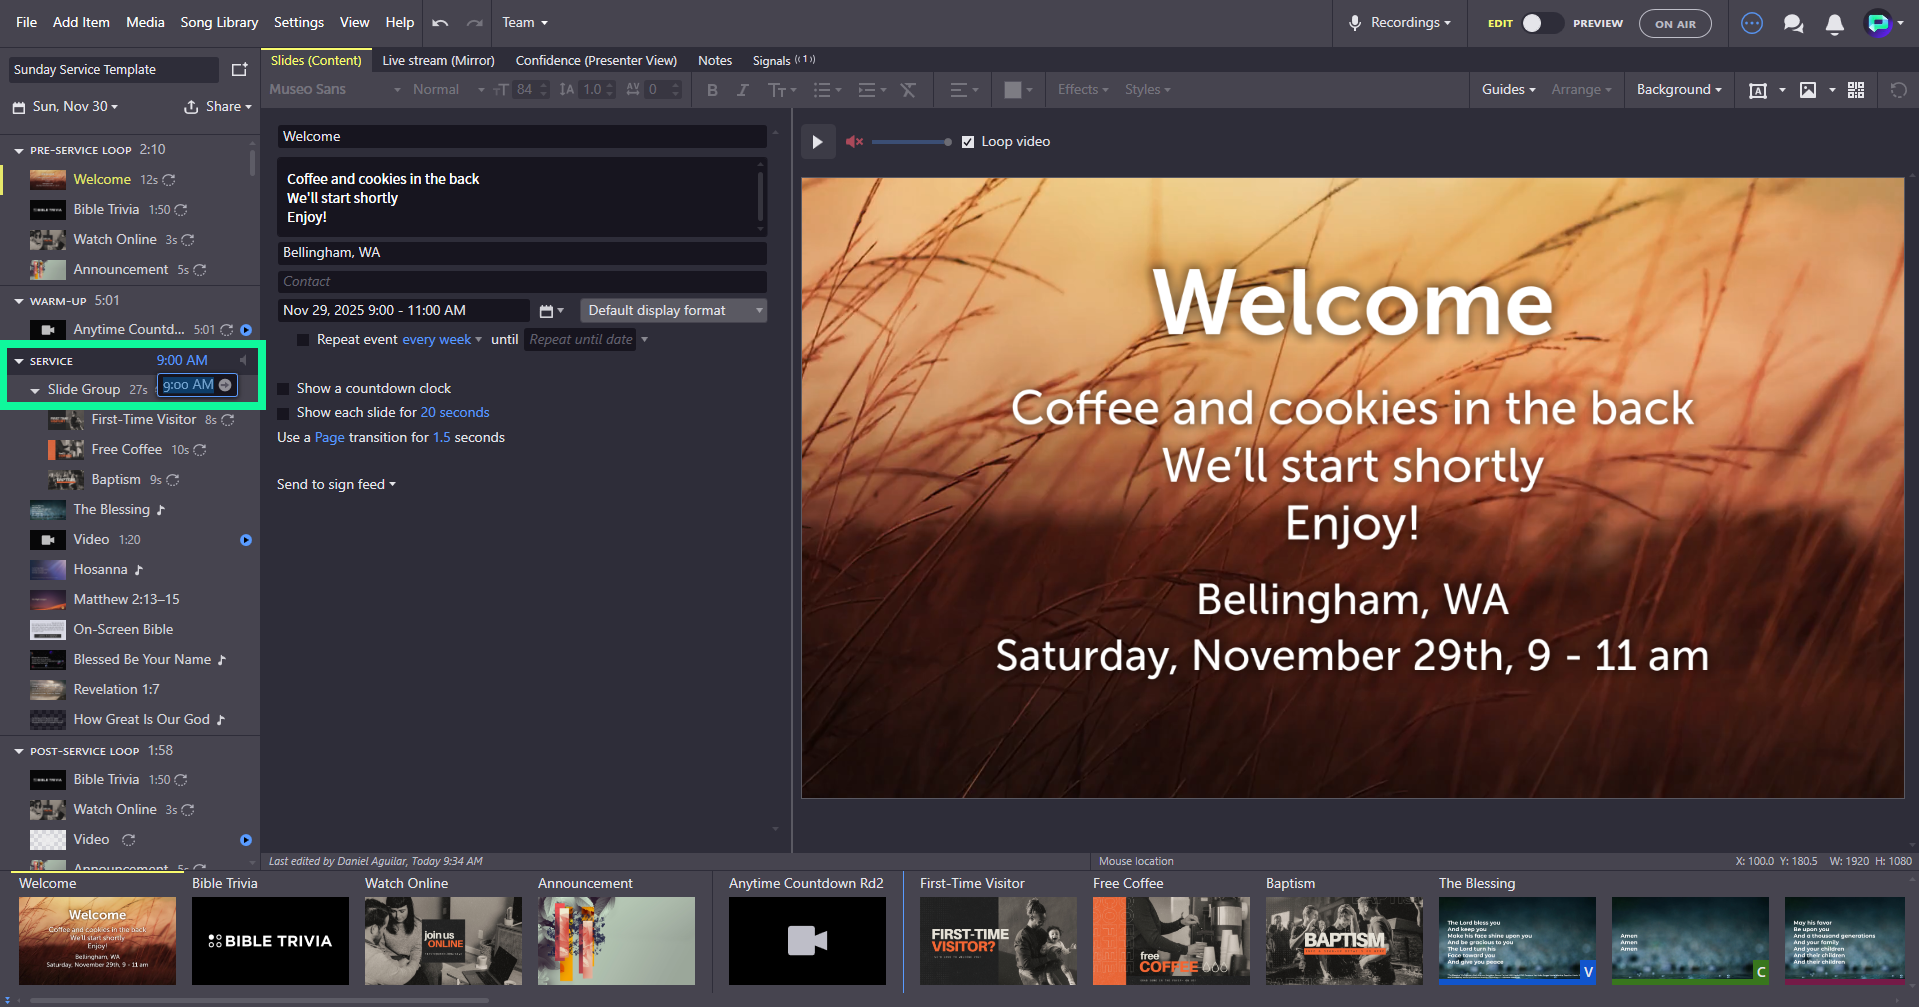Screen dimensions: 1919x1007
Task: Apply italic formatting with the I icon
Action: 742,90
